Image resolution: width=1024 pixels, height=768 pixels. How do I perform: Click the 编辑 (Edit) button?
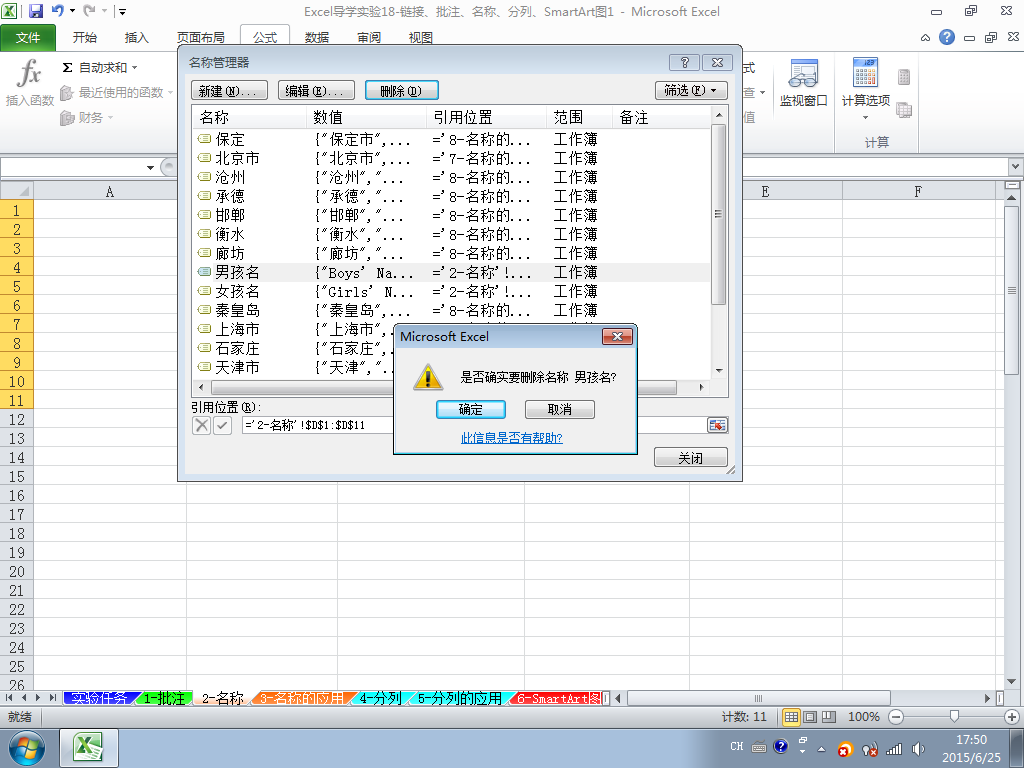click(316, 90)
